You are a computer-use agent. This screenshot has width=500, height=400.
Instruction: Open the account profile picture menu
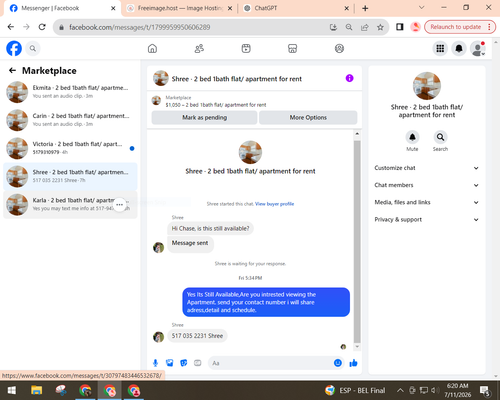click(x=478, y=49)
